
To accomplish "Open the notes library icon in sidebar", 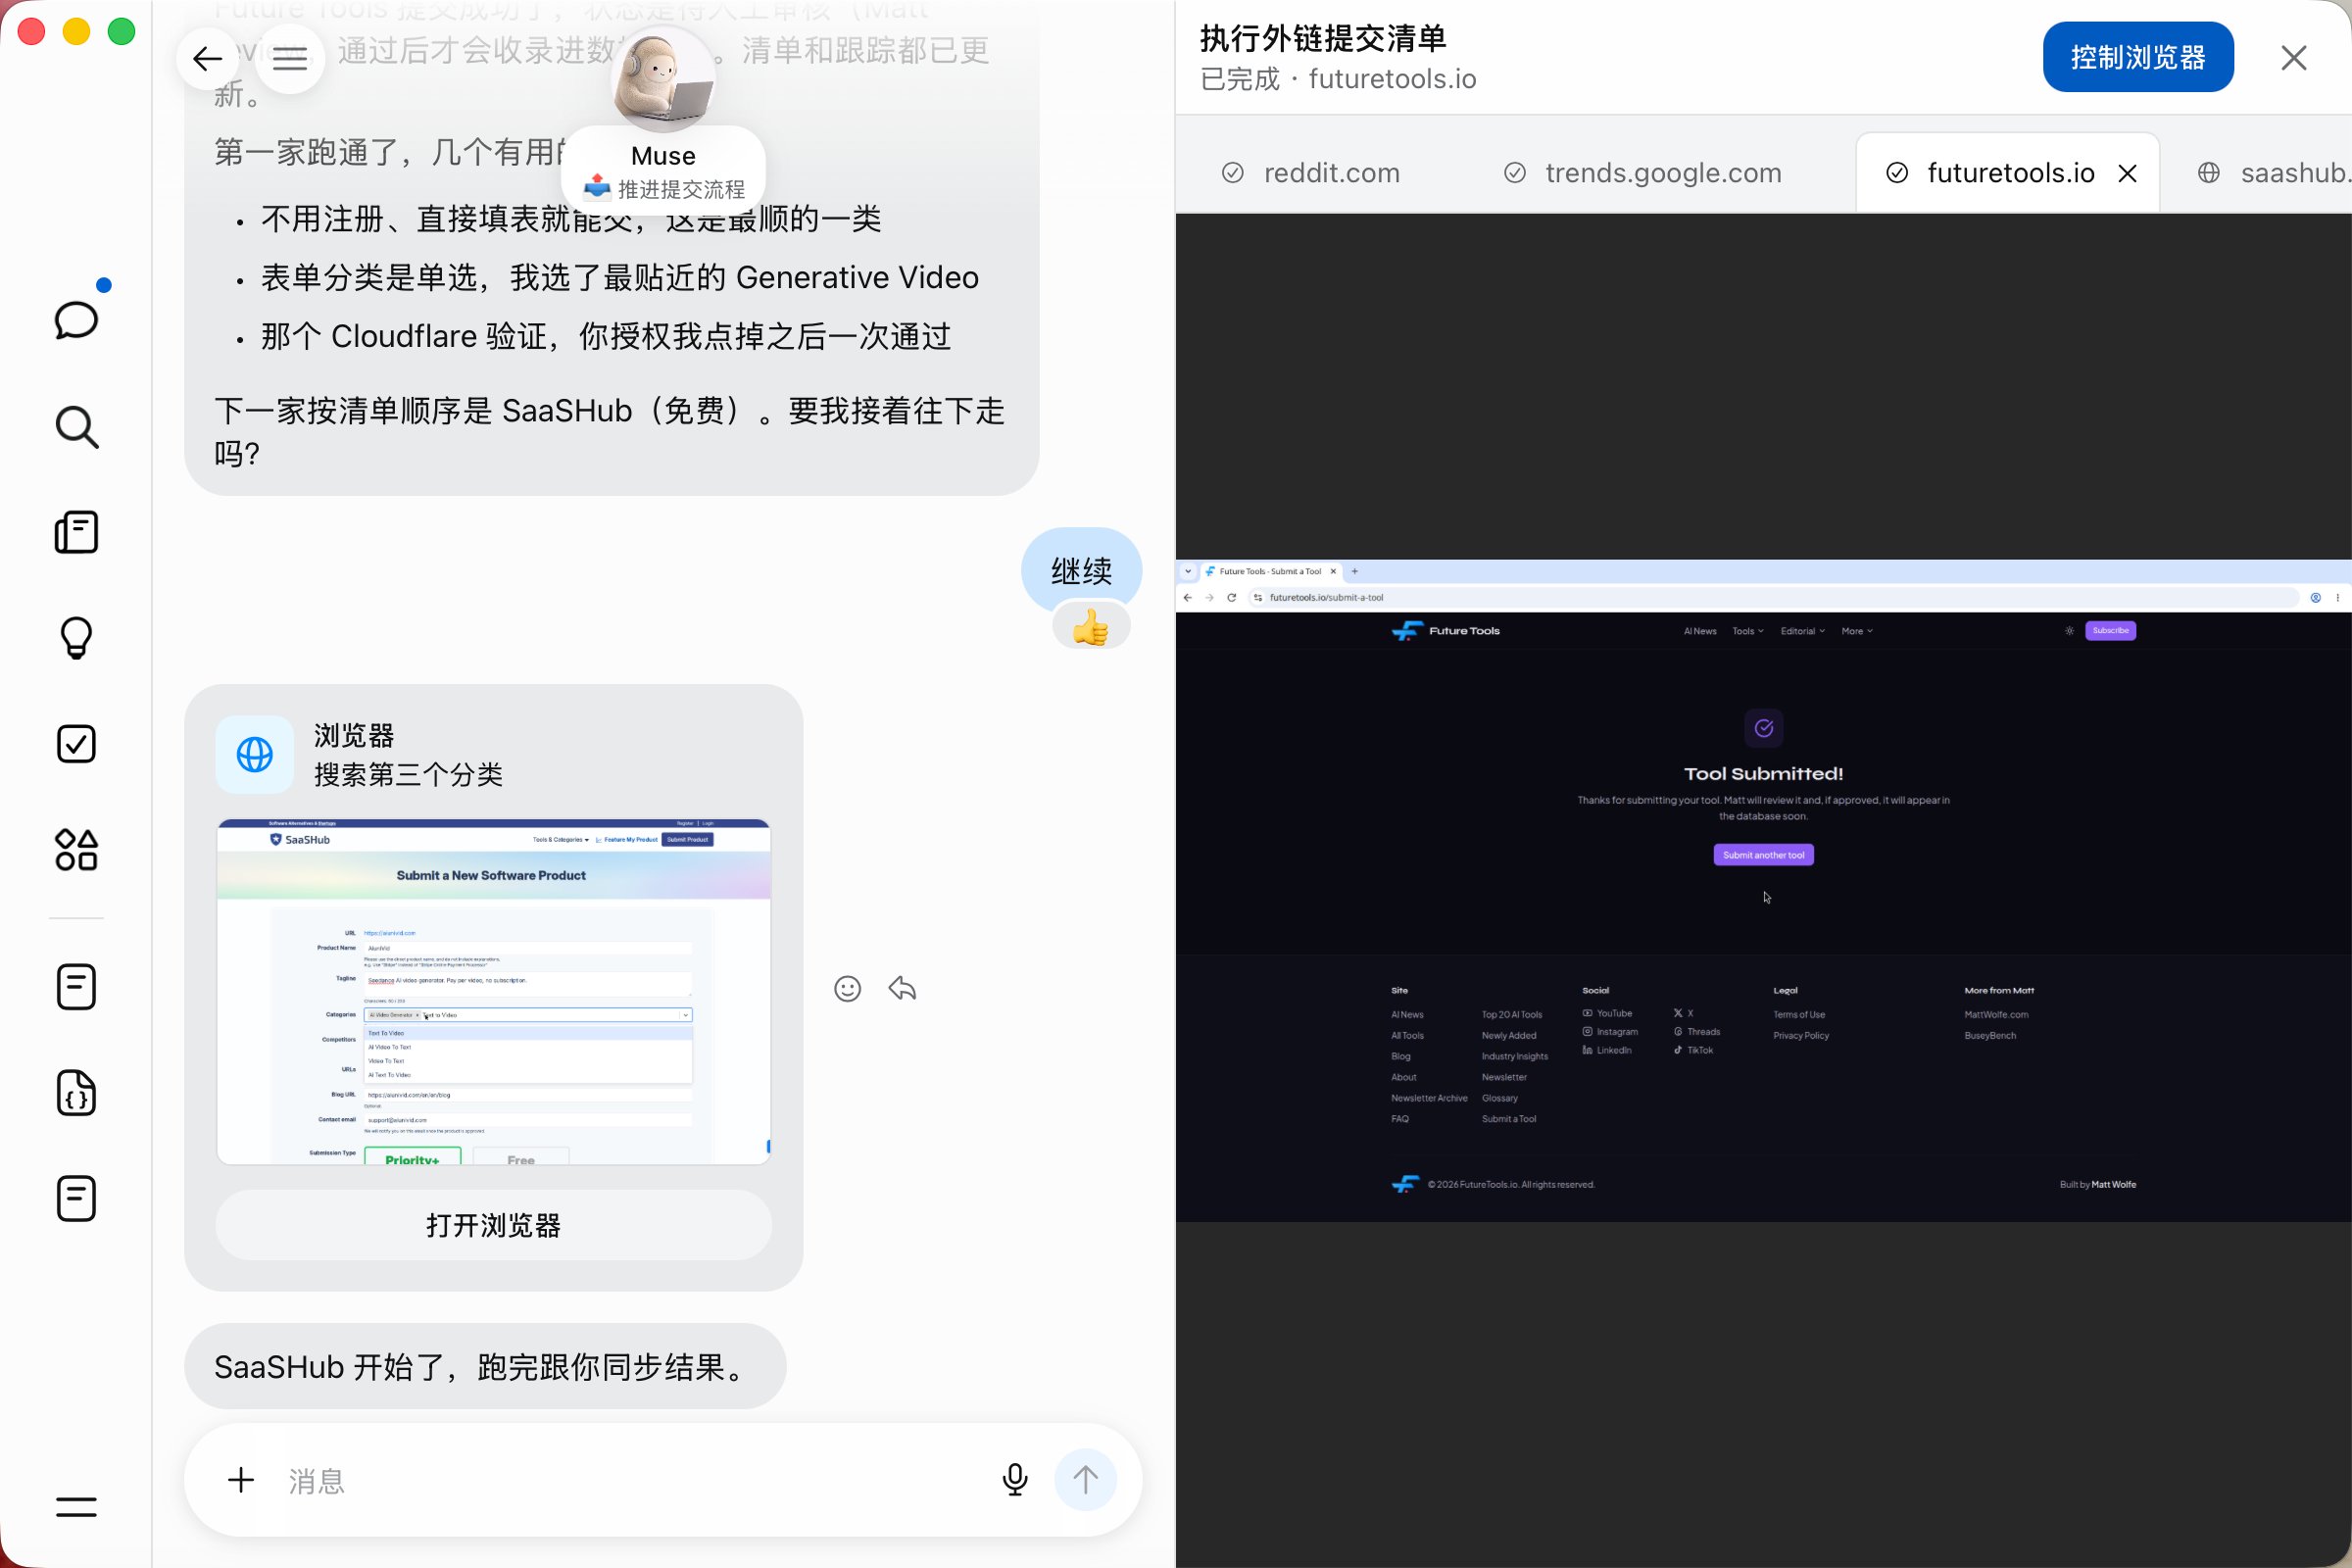I will pyautogui.click(x=76, y=532).
